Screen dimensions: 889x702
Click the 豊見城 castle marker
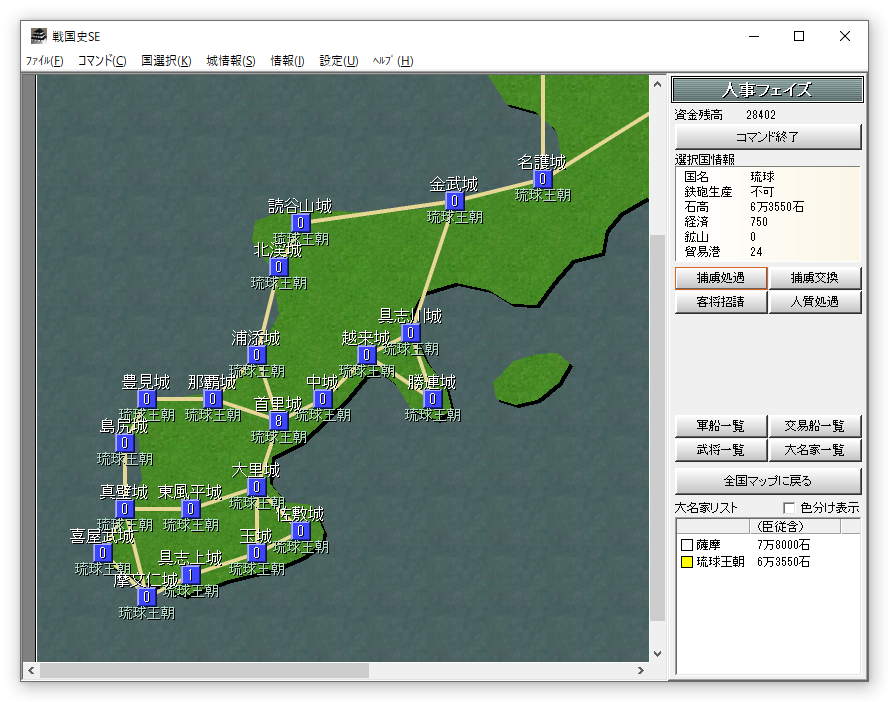click(x=147, y=399)
